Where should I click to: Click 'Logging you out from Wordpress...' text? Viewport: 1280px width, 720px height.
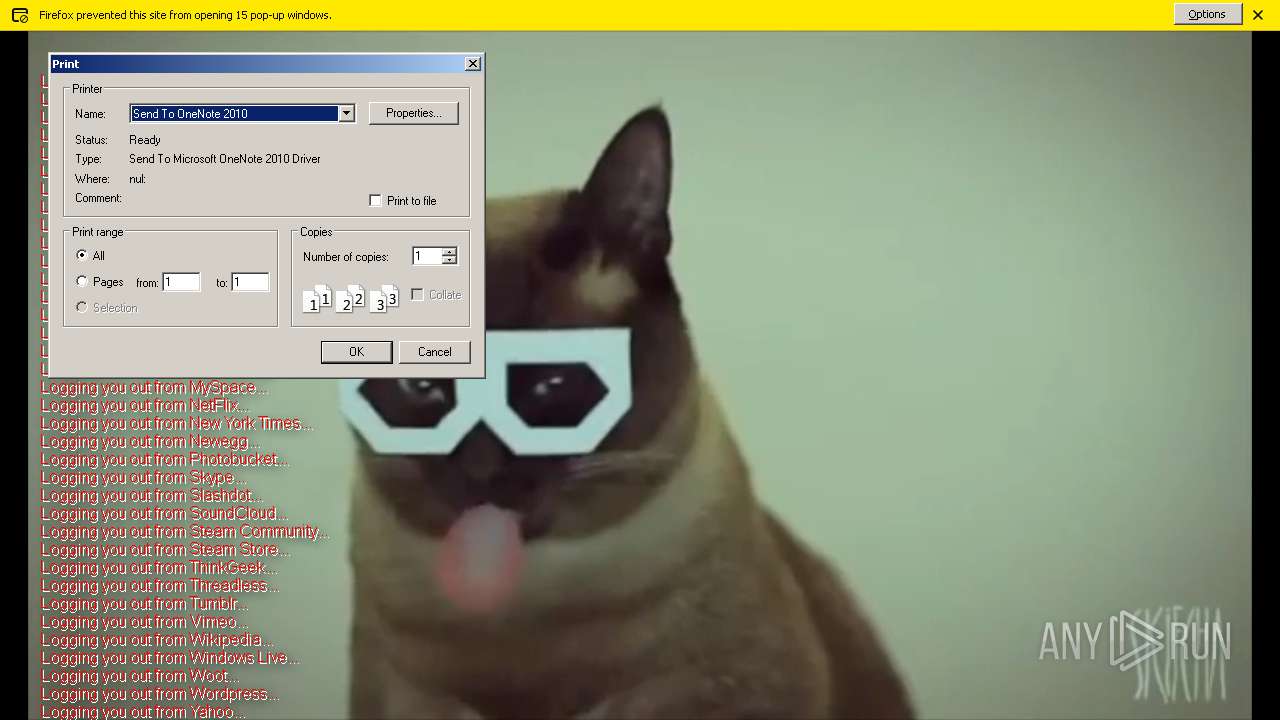click(160, 694)
